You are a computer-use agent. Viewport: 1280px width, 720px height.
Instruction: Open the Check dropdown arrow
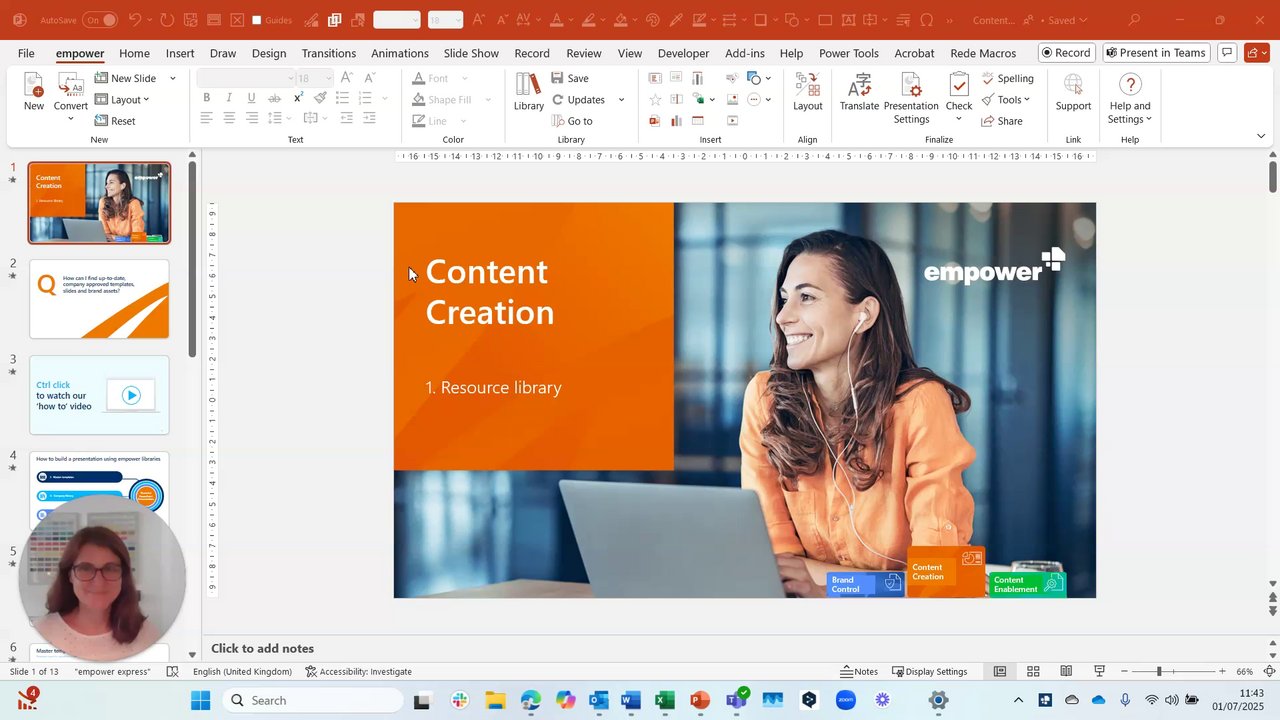click(959, 119)
